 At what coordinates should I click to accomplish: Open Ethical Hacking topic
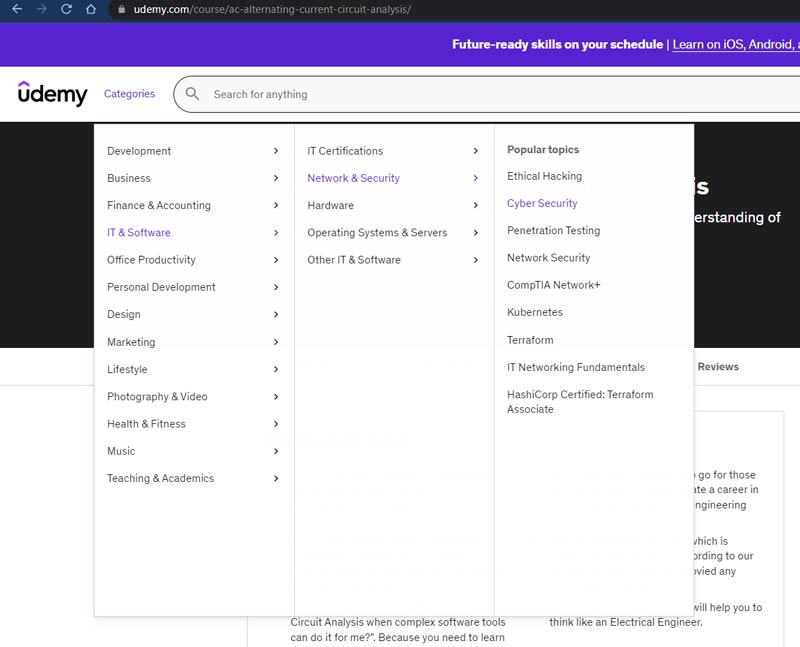(x=544, y=176)
